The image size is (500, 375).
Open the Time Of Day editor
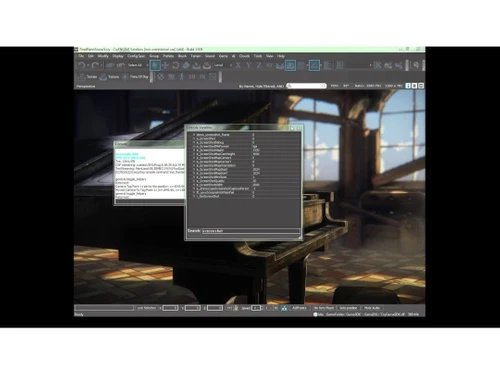pos(135,77)
